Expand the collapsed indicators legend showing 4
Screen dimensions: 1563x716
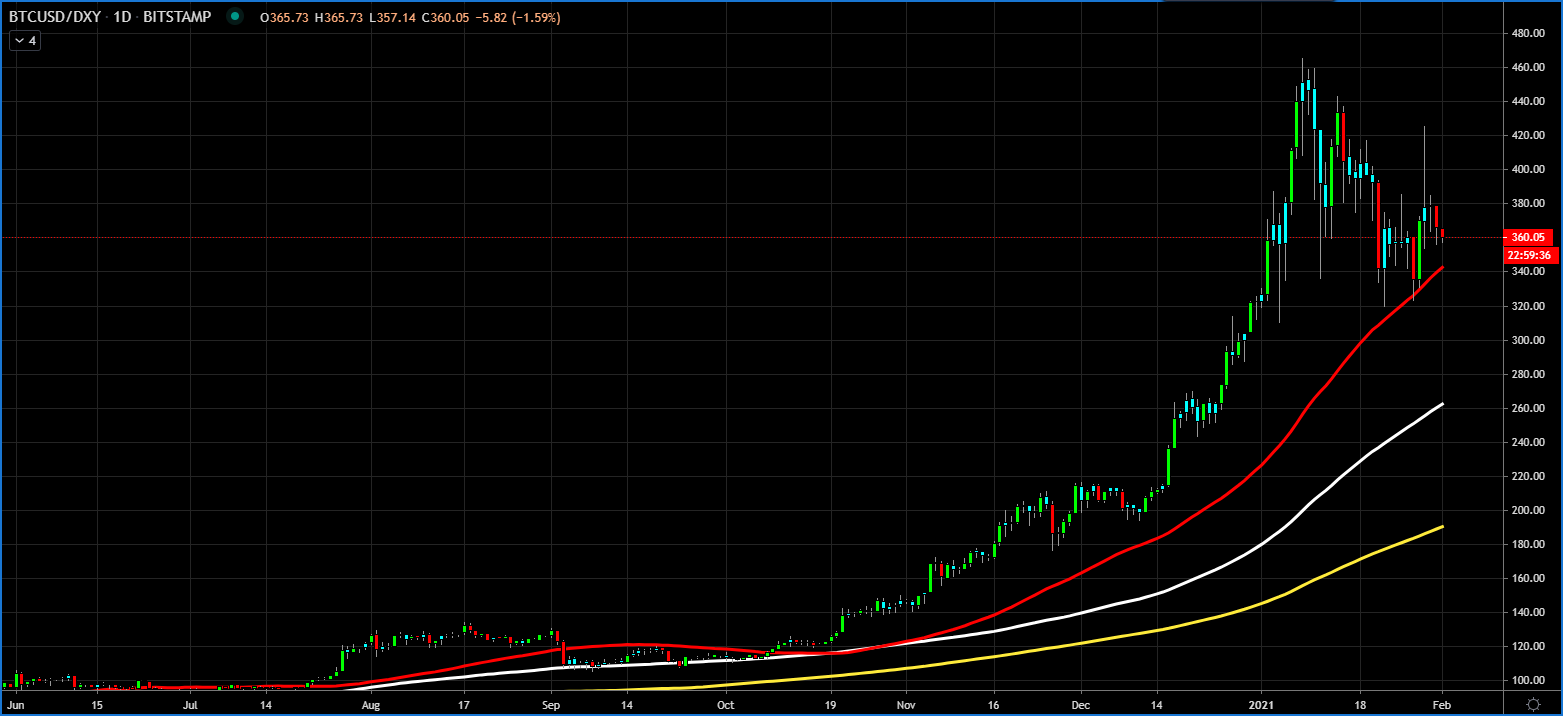click(x=24, y=41)
